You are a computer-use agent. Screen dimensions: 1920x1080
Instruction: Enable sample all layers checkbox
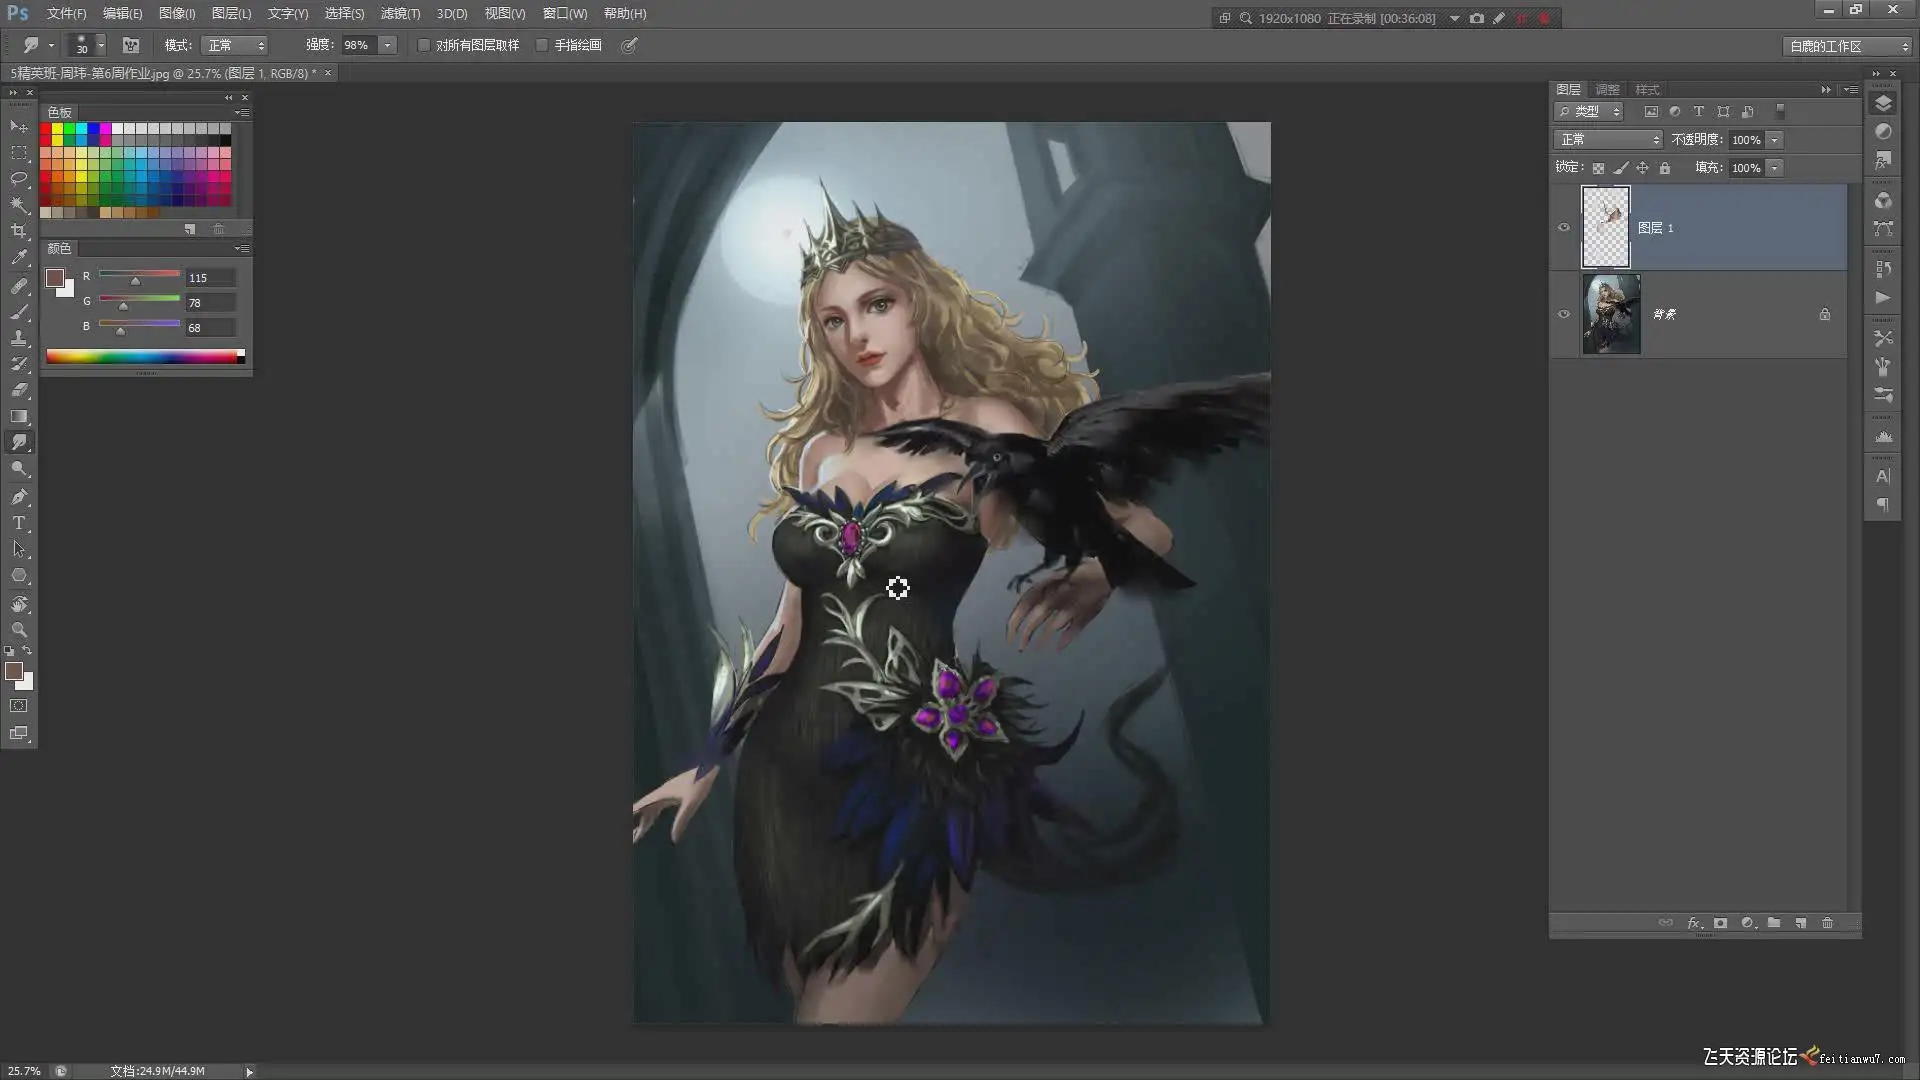click(x=424, y=45)
